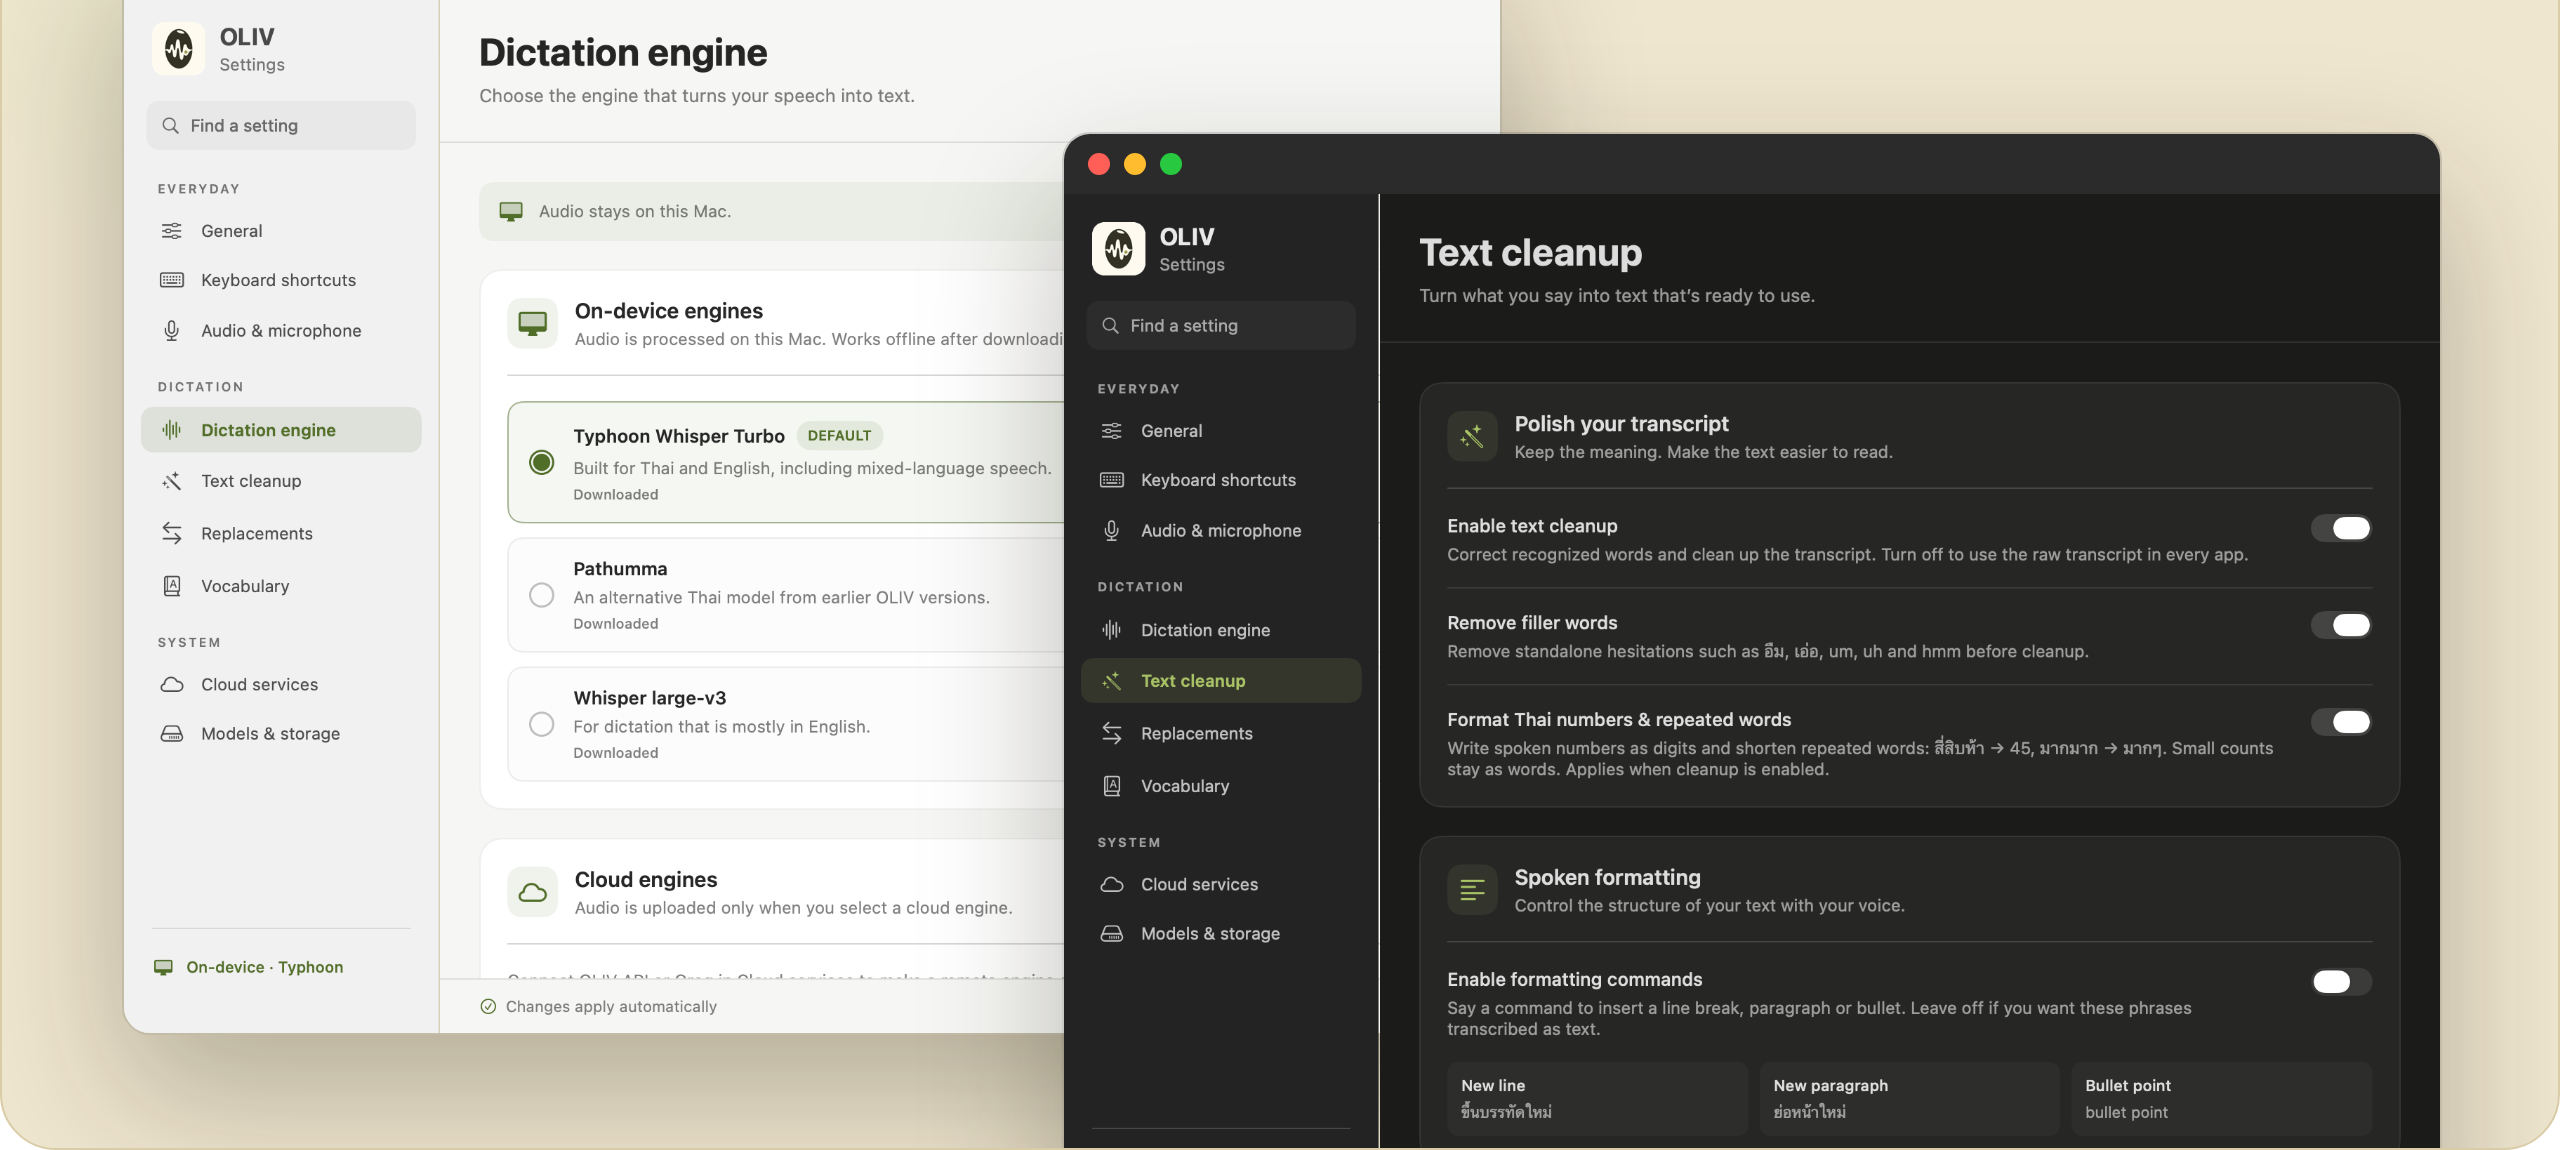2560x1150 pixels.
Task: Open Keyboard shortcuts in the dark window sidebar
Action: click(1221, 480)
